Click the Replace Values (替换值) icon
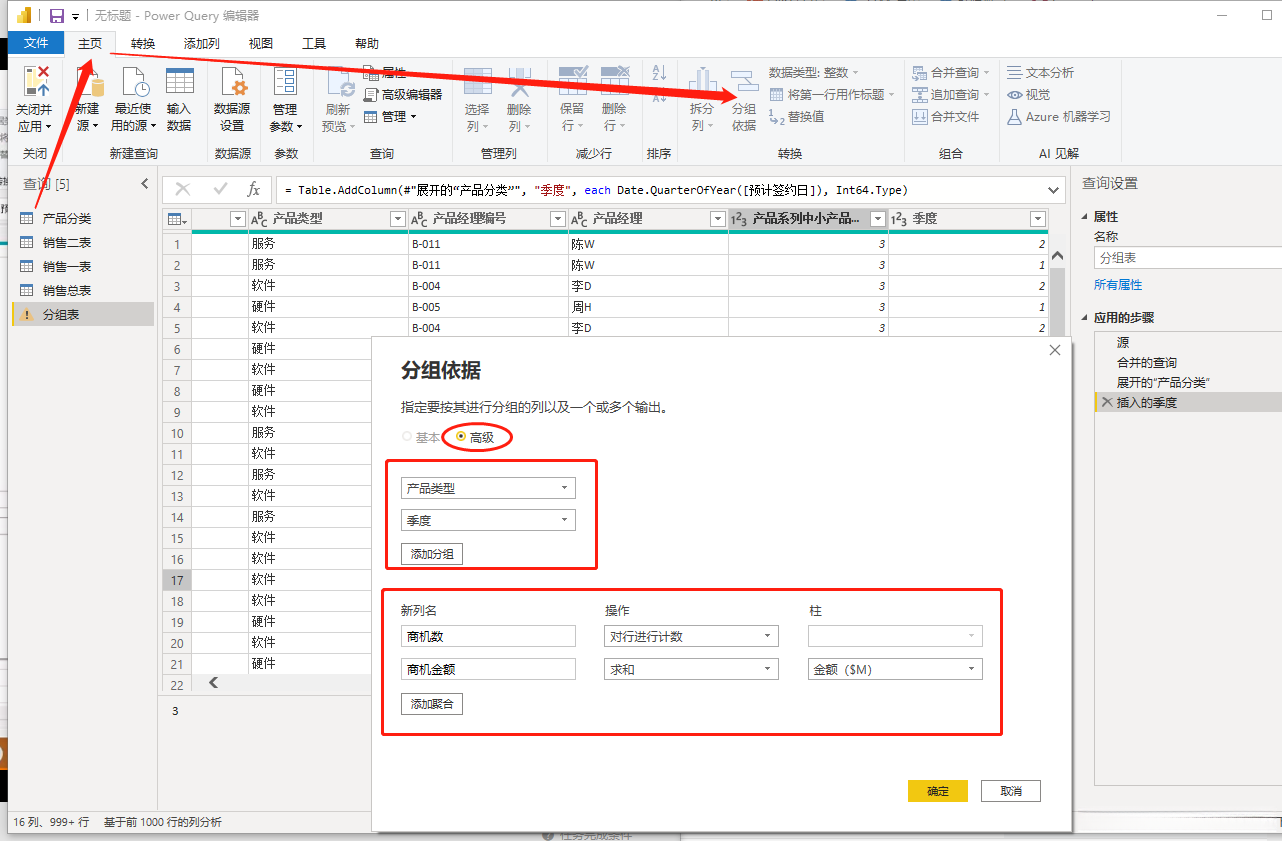1282x841 pixels. 777,116
